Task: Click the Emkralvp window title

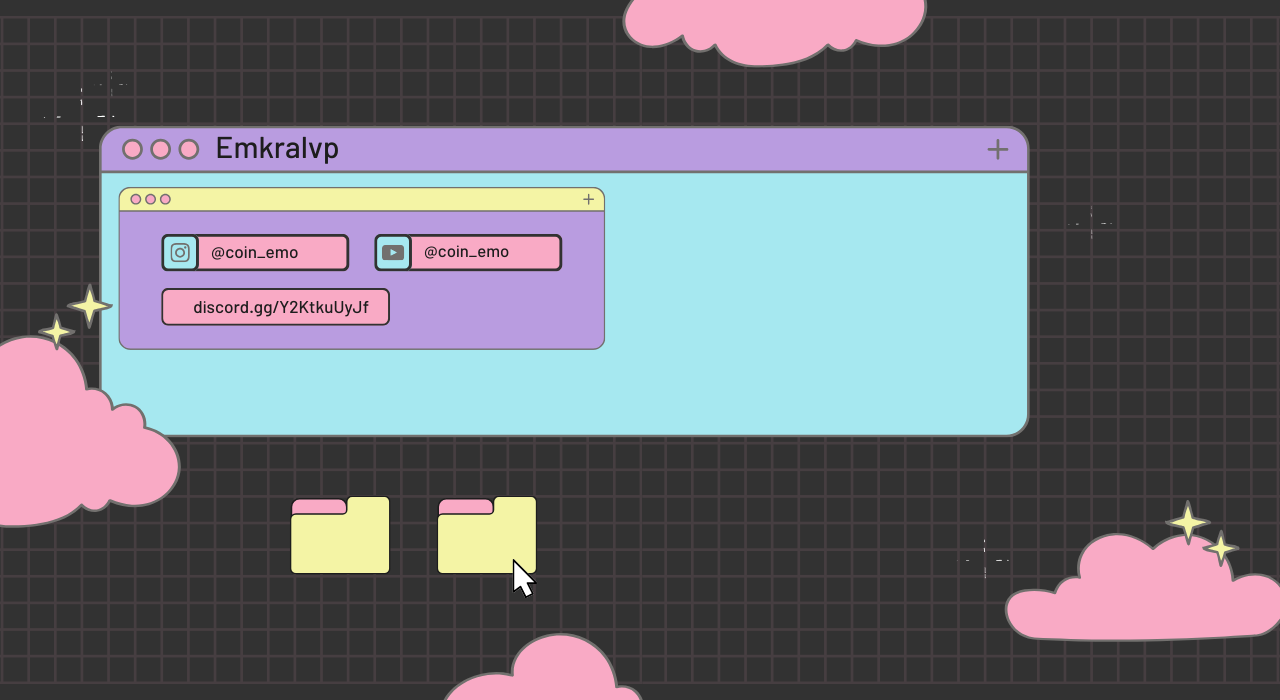Action: (x=277, y=149)
